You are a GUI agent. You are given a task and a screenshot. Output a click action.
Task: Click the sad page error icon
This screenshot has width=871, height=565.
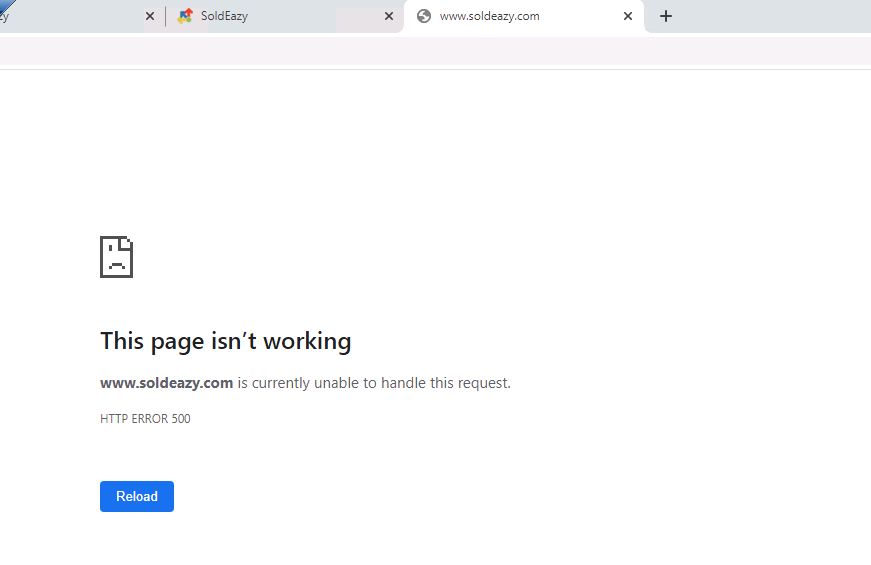[117, 257]
